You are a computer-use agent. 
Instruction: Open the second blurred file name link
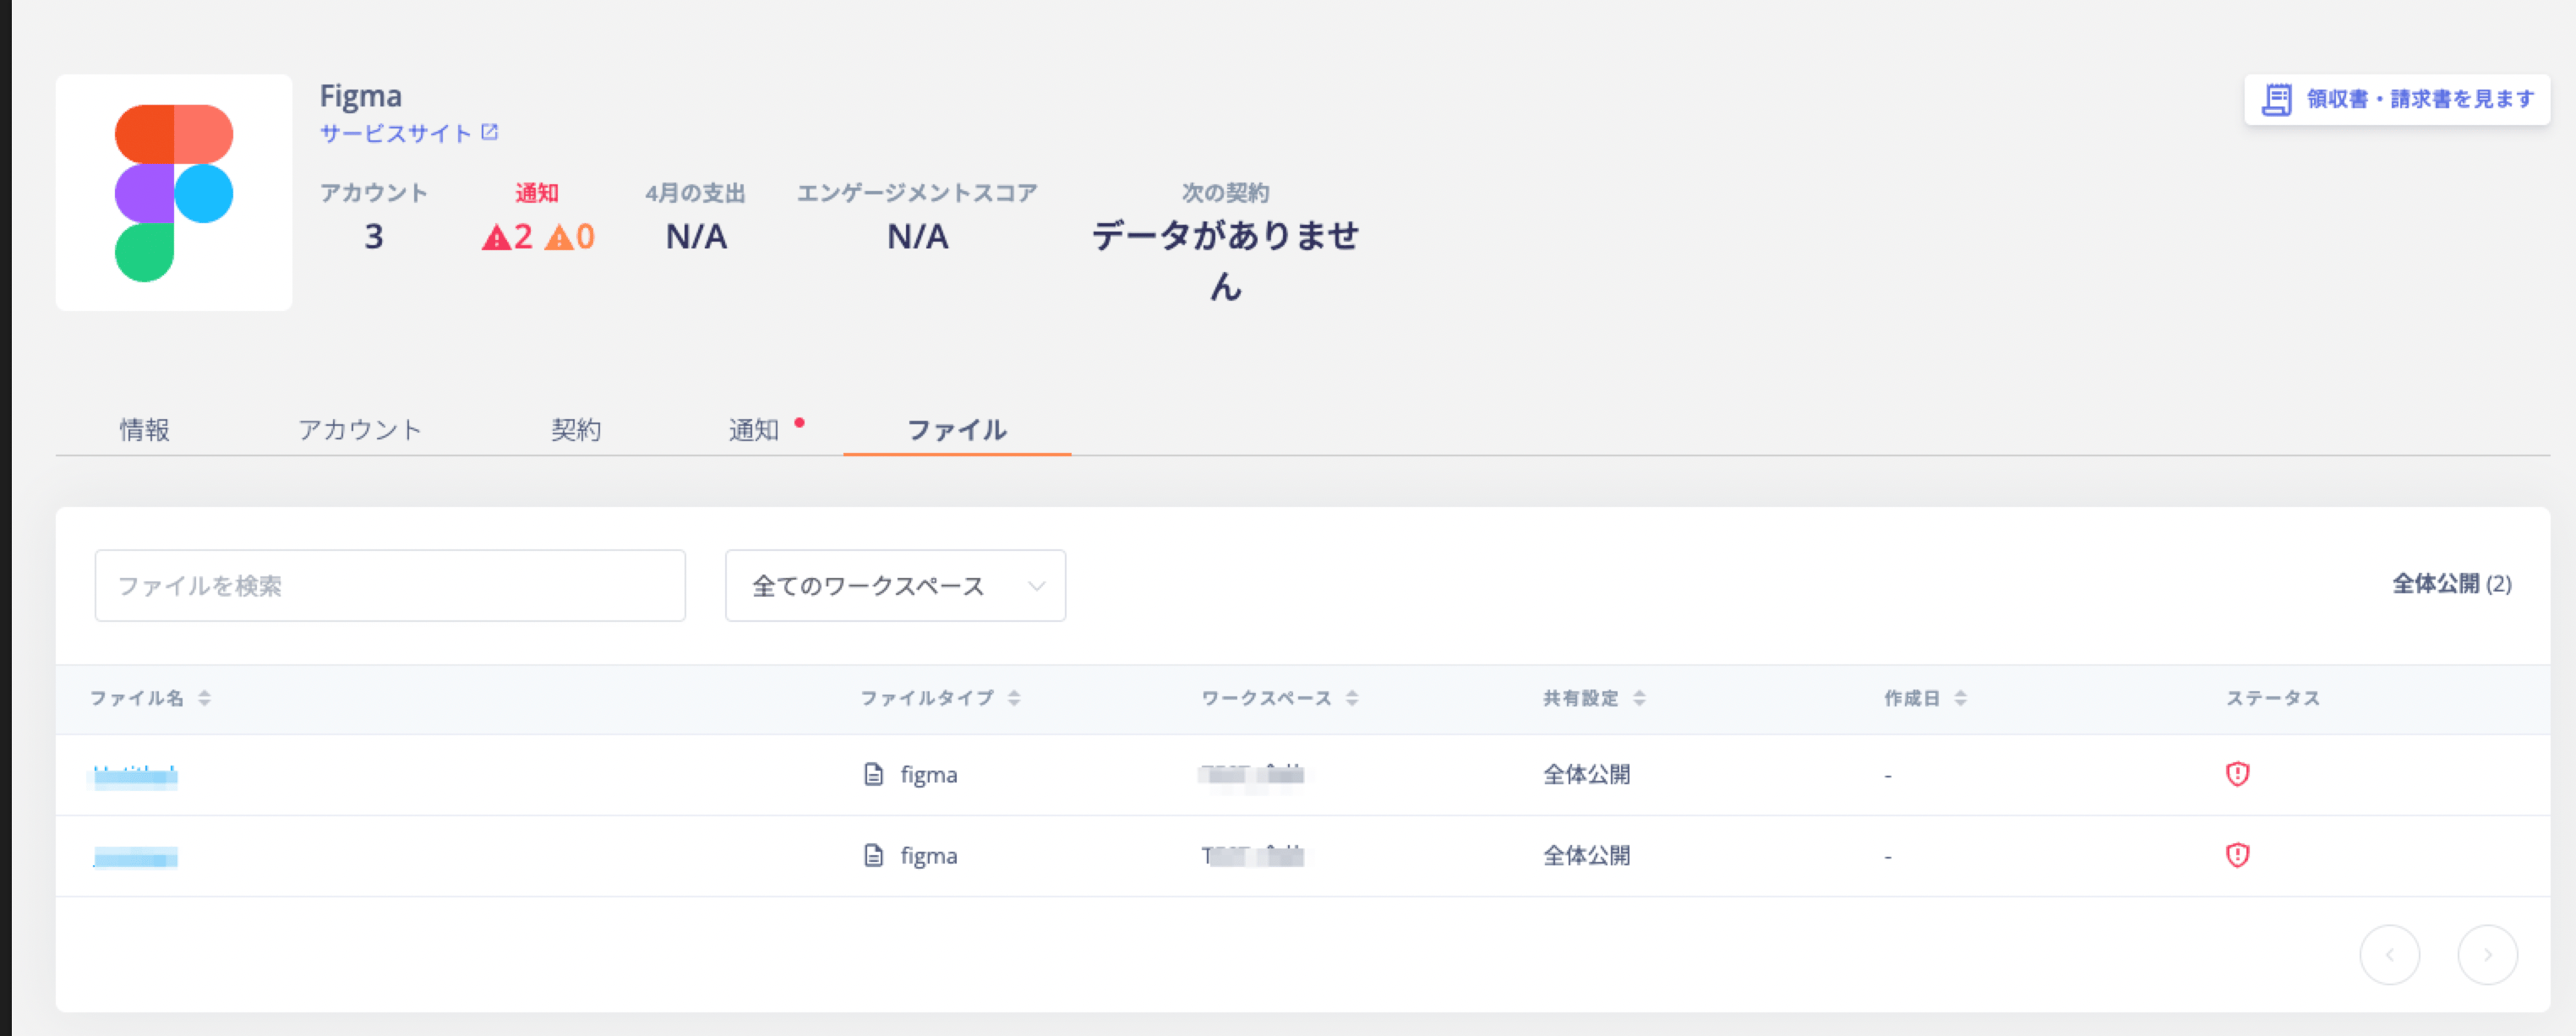point(135,857)
